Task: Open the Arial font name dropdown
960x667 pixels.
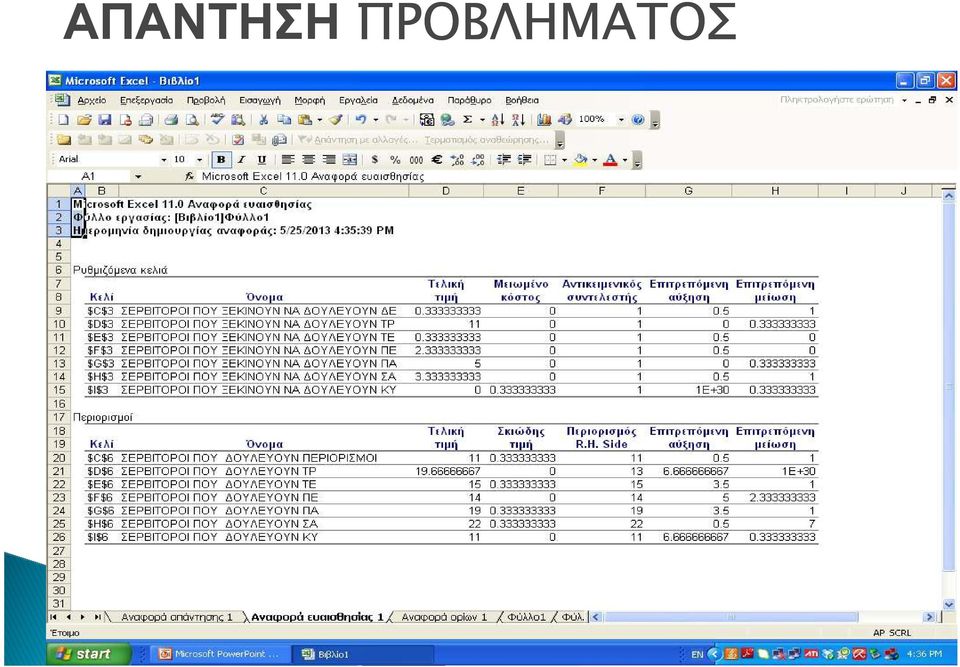Action: coord(163,160)
